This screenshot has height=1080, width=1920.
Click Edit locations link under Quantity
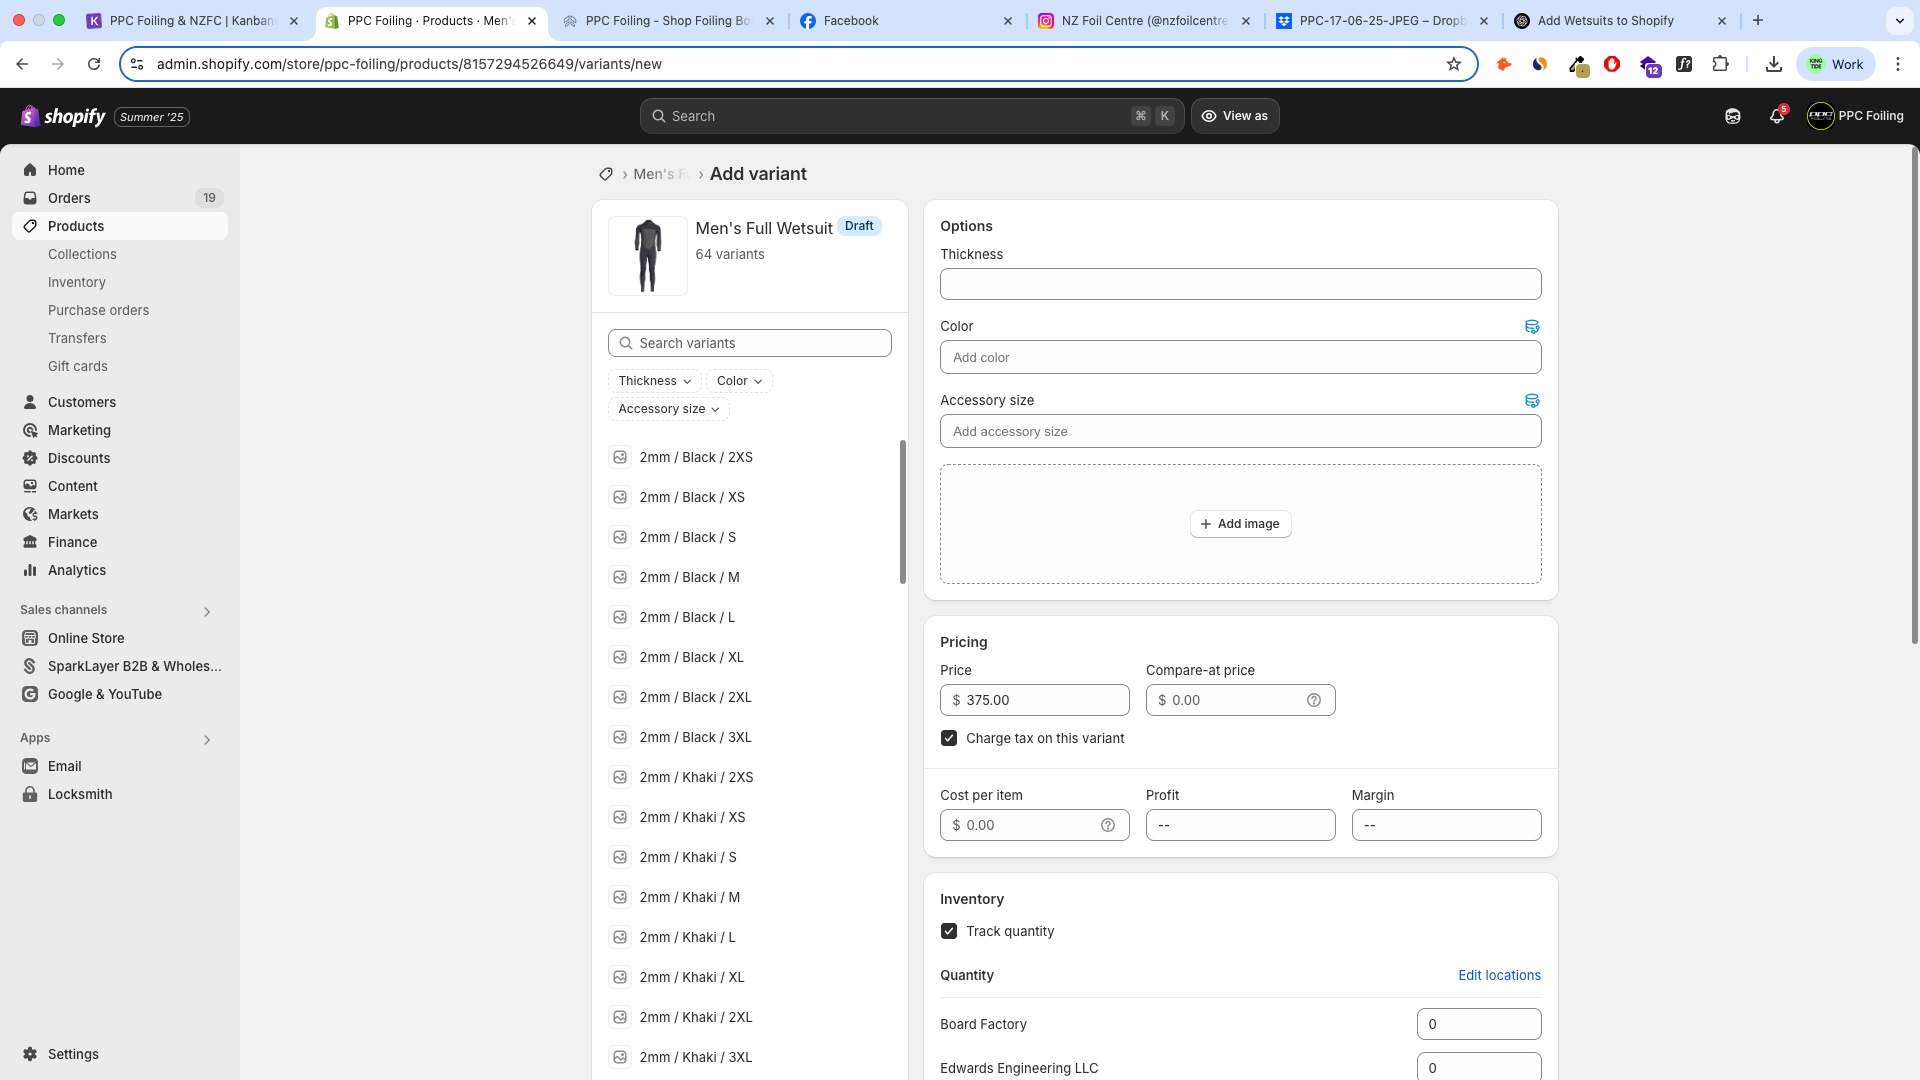[1499, 975]
